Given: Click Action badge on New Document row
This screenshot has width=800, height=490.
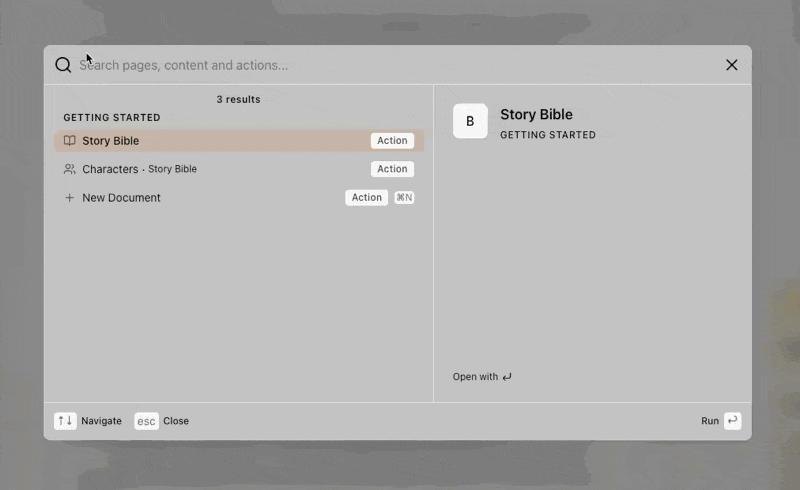Looking at the screenshot, I should tap(366, 198).
